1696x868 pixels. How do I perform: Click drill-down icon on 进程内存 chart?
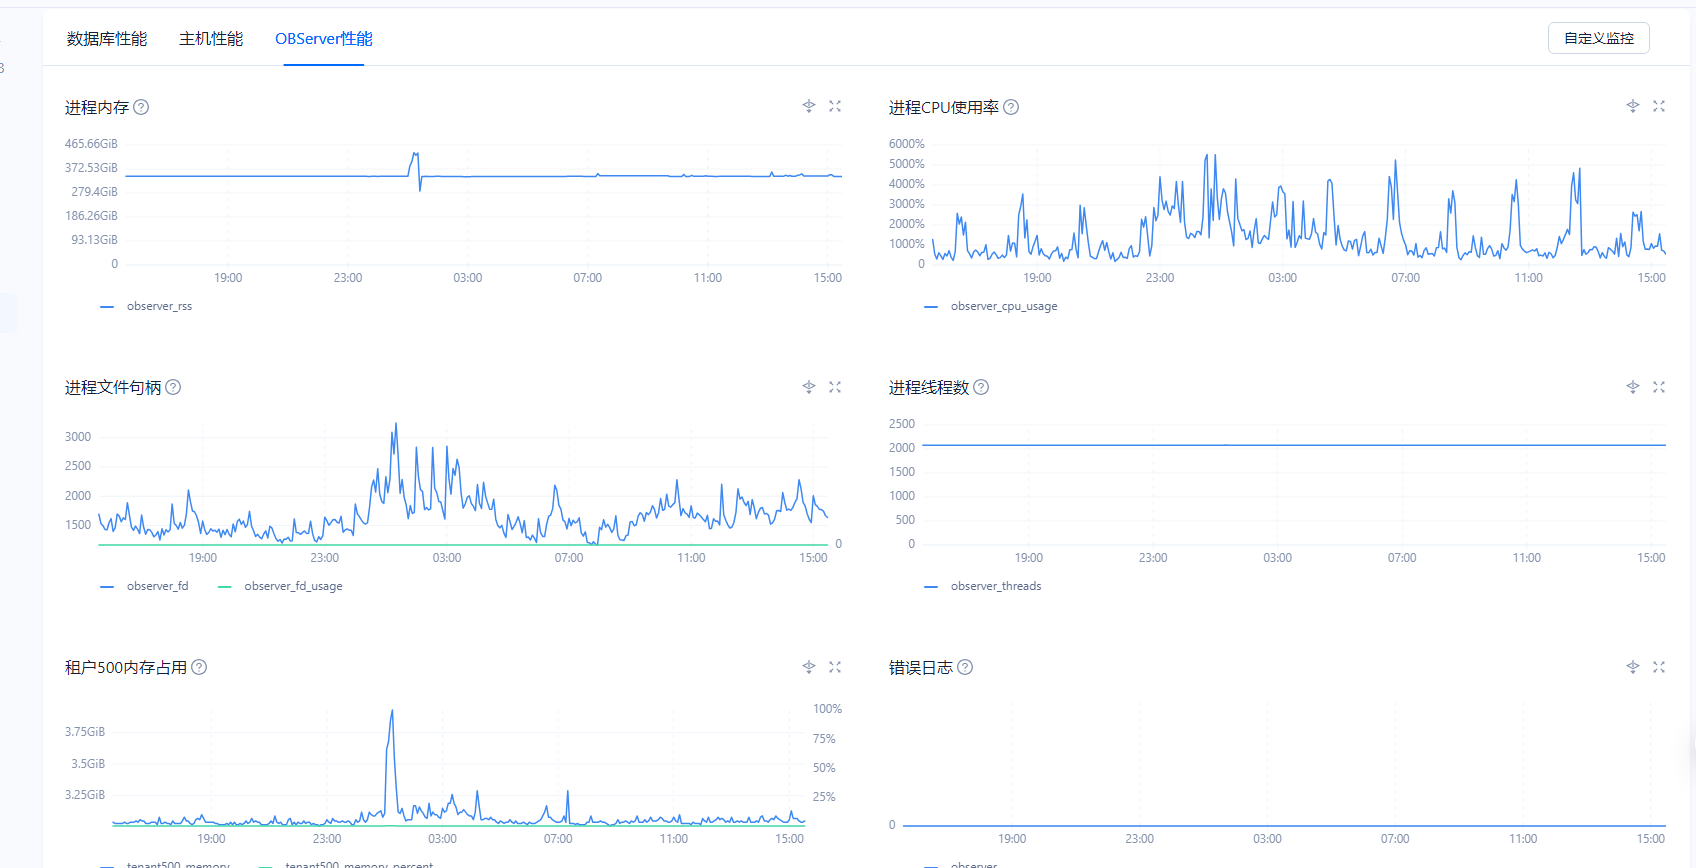[x=809, y=106]
